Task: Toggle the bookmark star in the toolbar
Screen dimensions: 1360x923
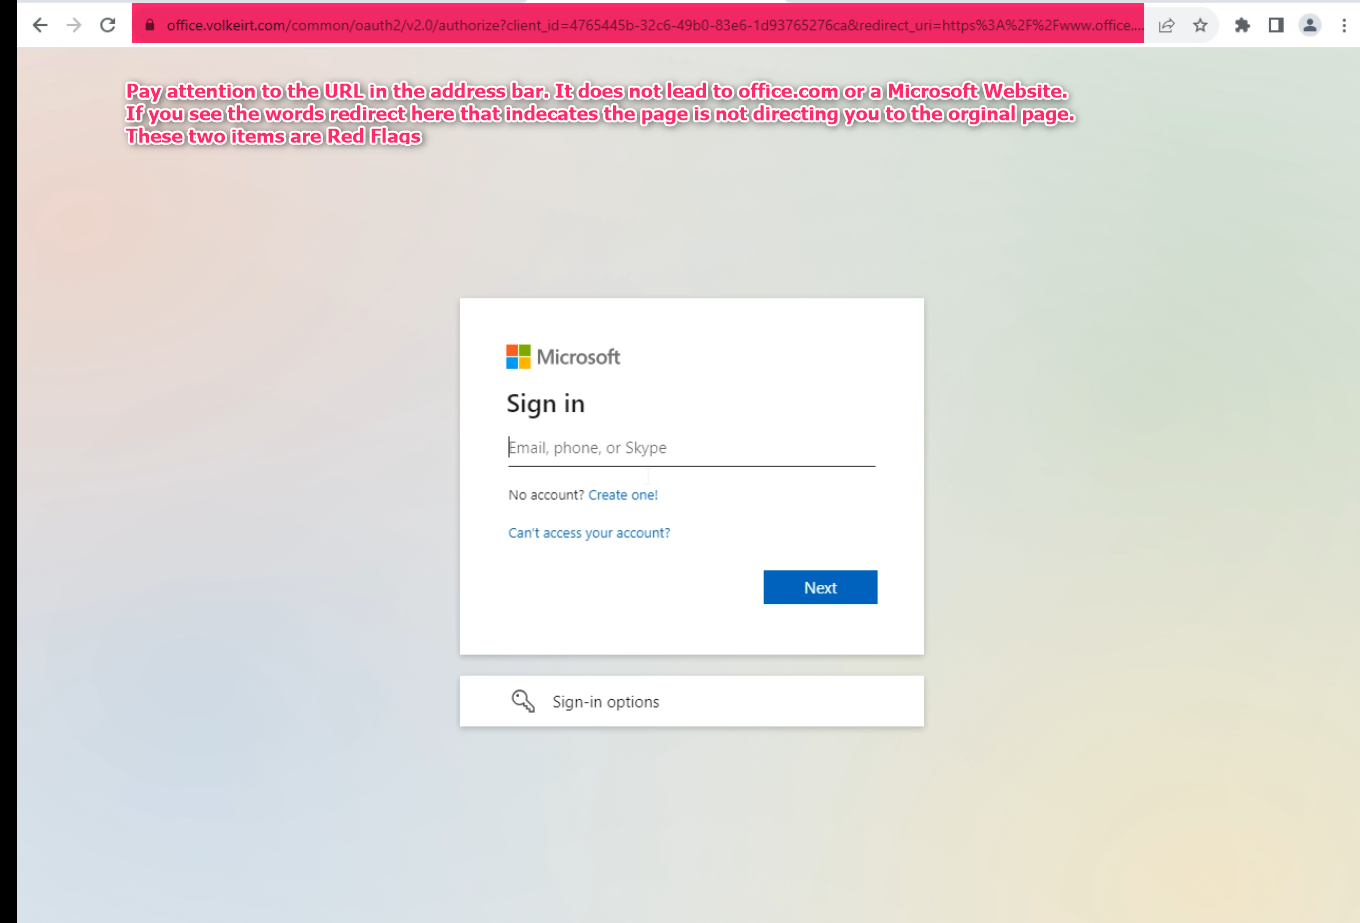Action: pyautogui.click(x=1200, y=24)
